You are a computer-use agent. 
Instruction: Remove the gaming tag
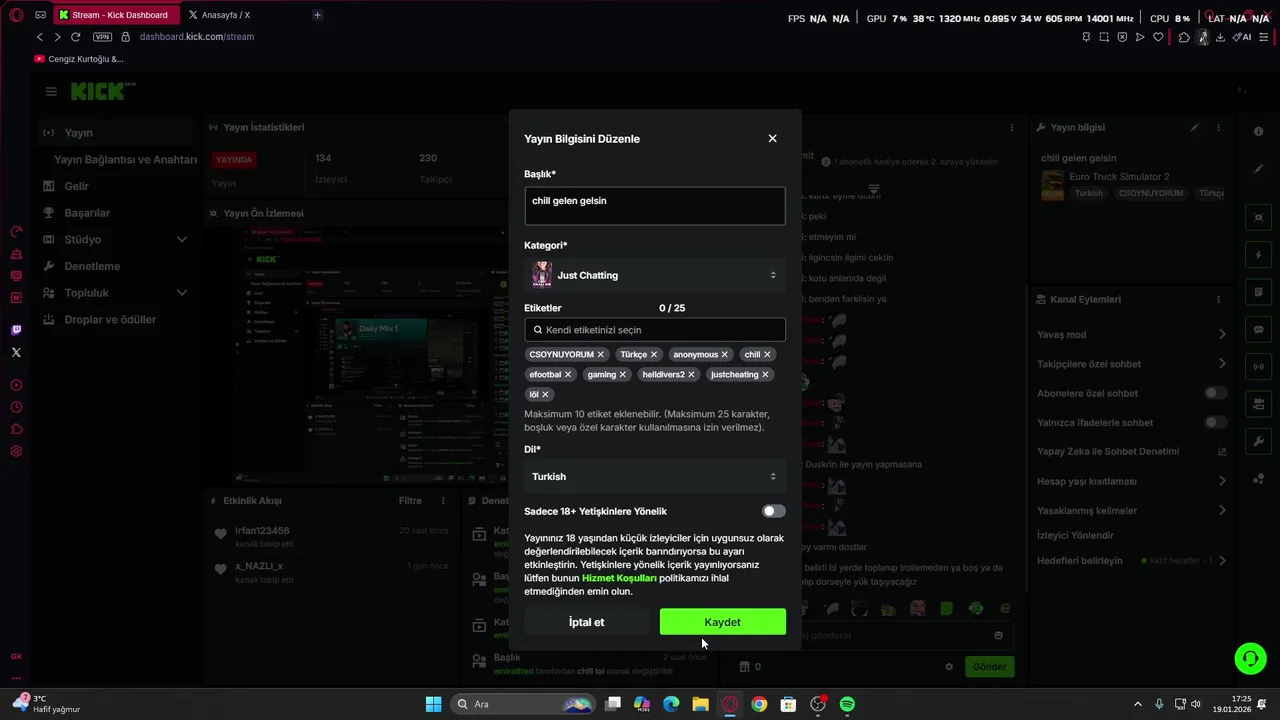(622, 374)
